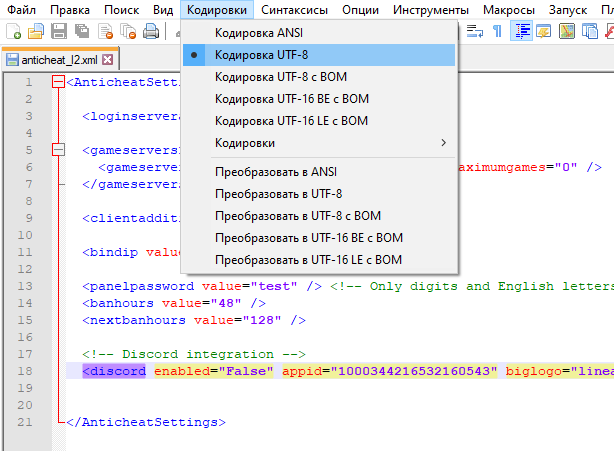Open the Document Map toolbar icon
Viewport: 614px width, 451px height.
pyautogui.click(x=567, y=31)
